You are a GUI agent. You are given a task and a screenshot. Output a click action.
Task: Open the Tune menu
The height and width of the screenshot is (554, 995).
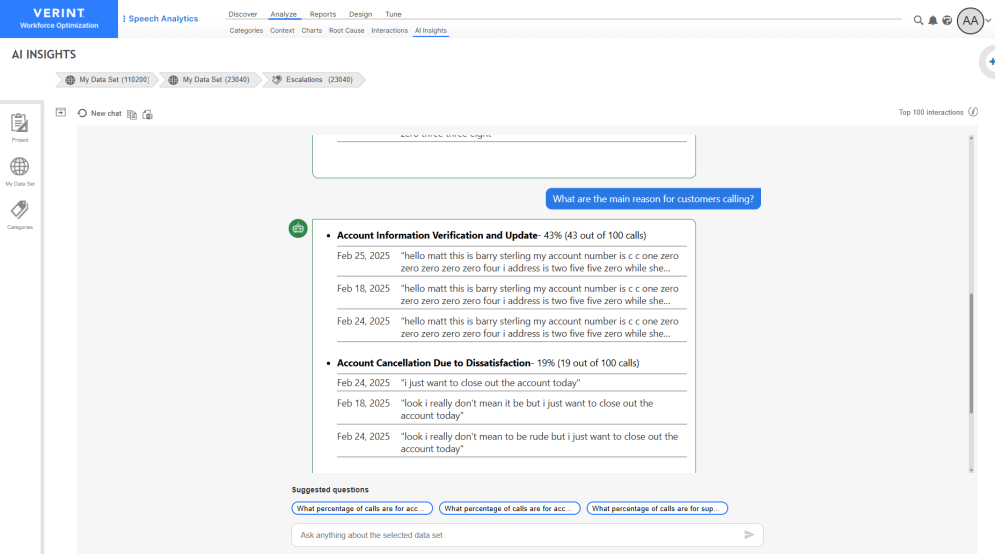[x=393, y=14]
